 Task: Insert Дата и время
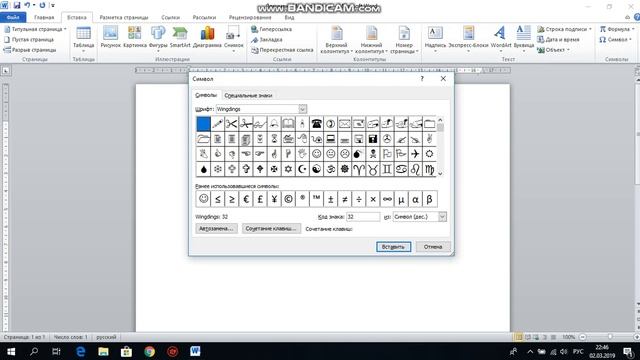558,40
